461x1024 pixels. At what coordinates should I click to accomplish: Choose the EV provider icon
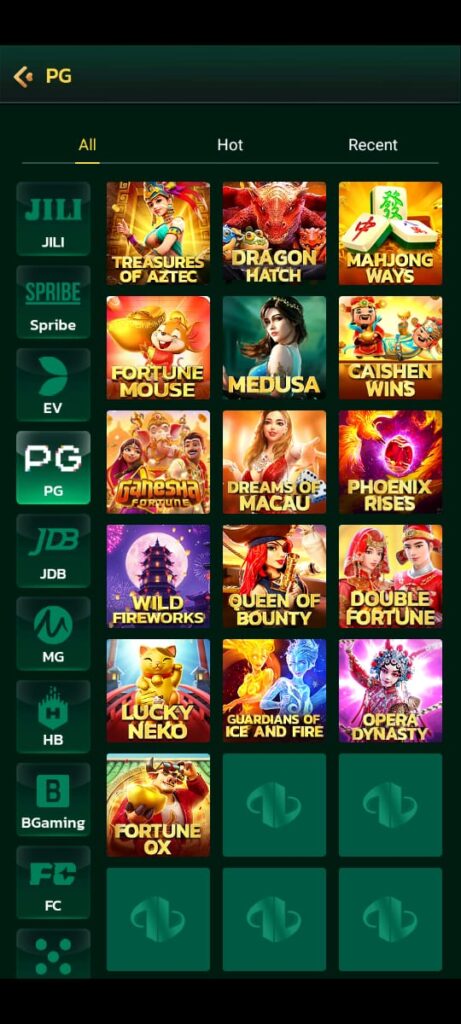[x=53, y=385]
